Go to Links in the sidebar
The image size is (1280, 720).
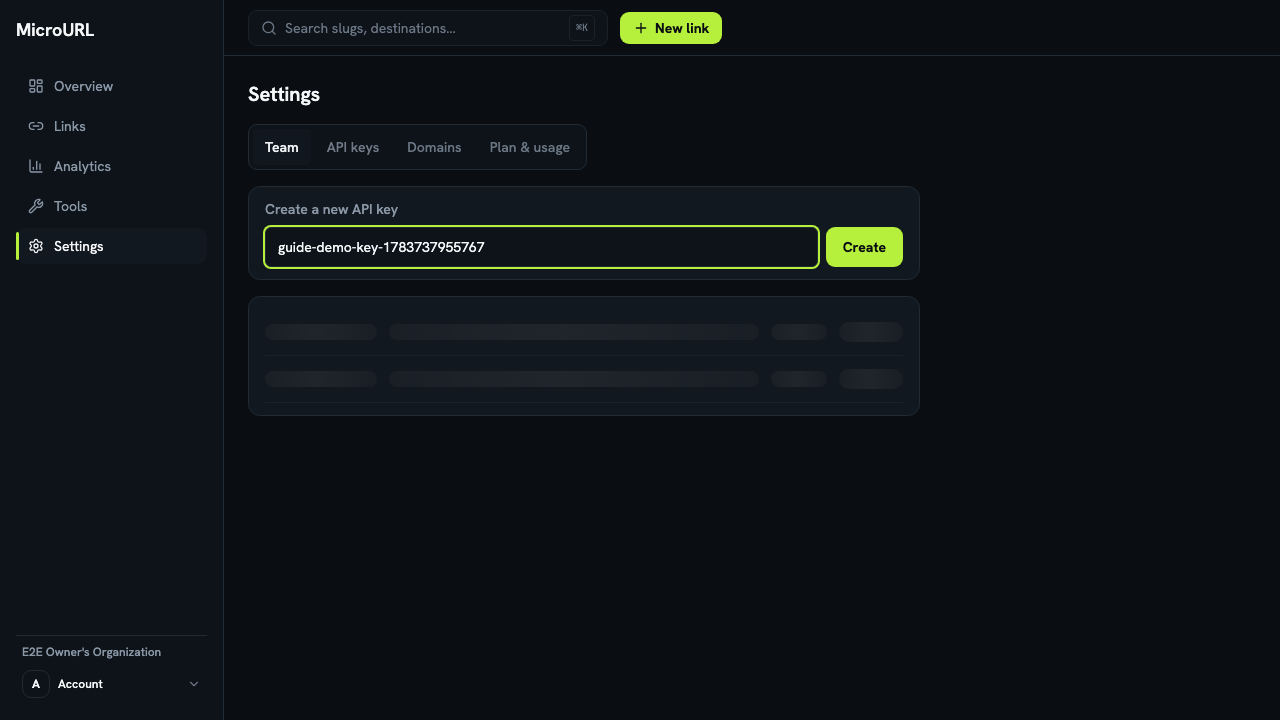[x=111, y=126]
